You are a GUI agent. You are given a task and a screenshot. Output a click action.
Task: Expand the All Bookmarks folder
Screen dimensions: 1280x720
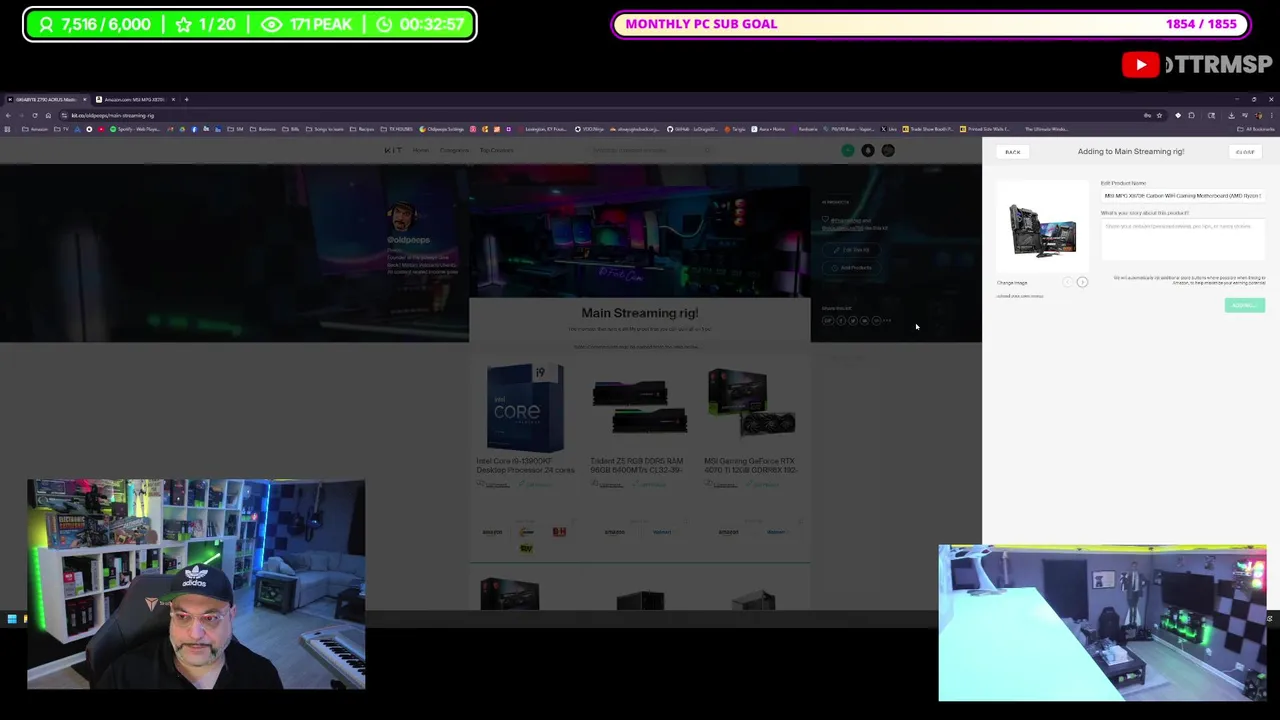1257,129
